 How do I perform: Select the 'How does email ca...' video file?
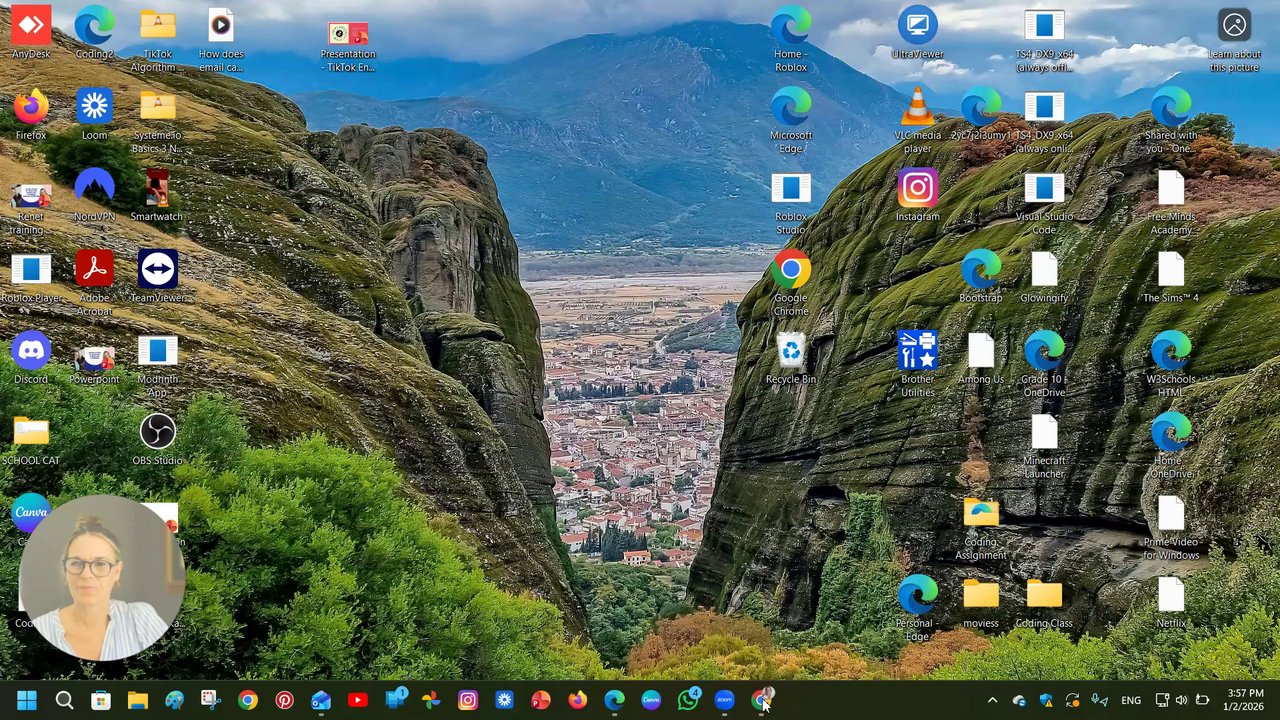point(221,40)
